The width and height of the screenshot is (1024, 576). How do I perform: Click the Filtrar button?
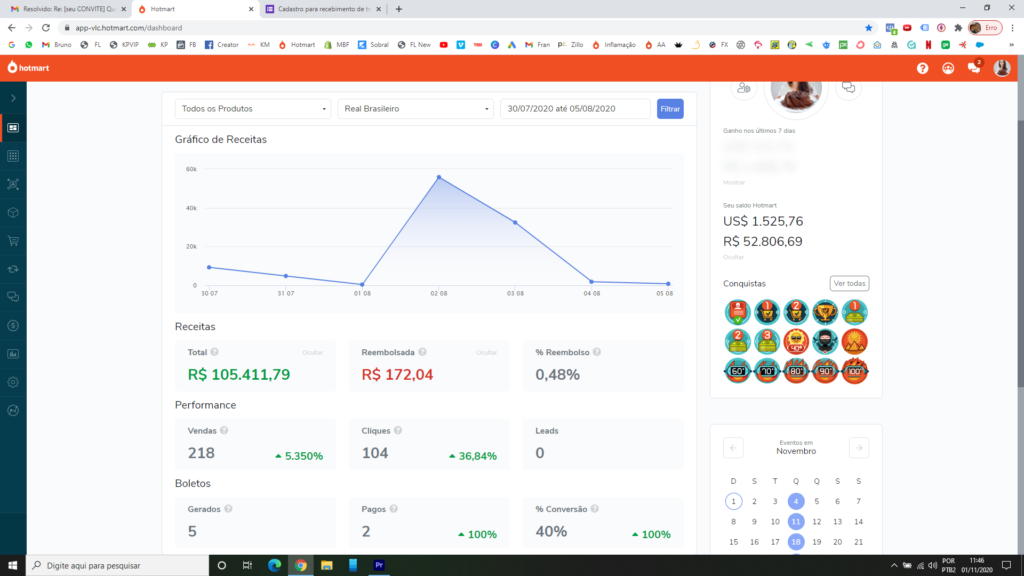pos(670,109)
